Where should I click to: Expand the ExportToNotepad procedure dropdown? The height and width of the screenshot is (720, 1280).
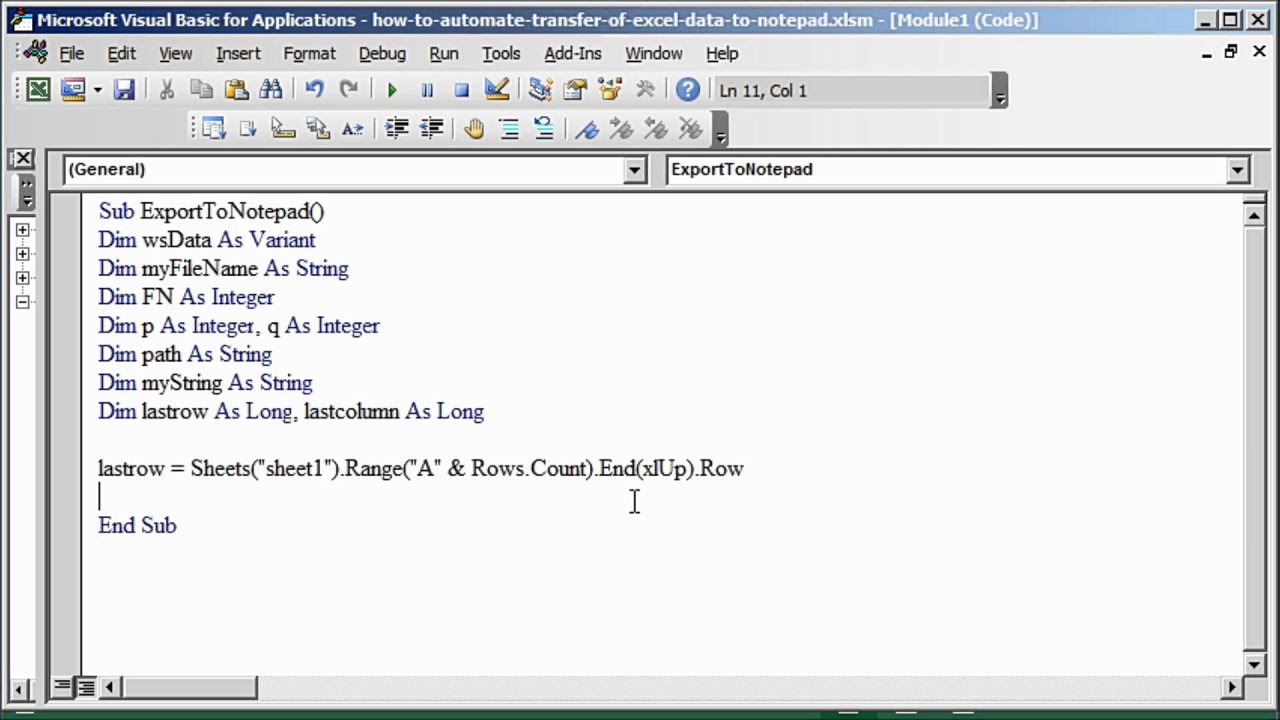coord(1238,170)
